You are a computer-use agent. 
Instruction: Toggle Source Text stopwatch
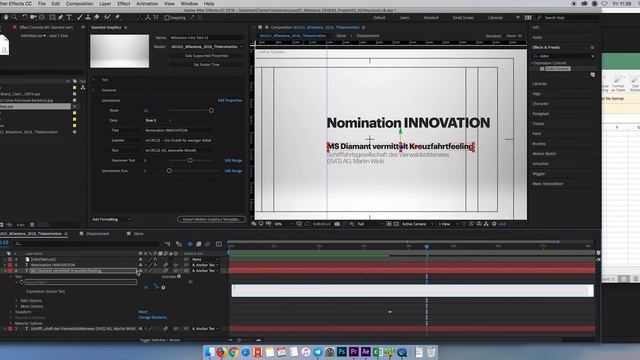pos(22,282)
